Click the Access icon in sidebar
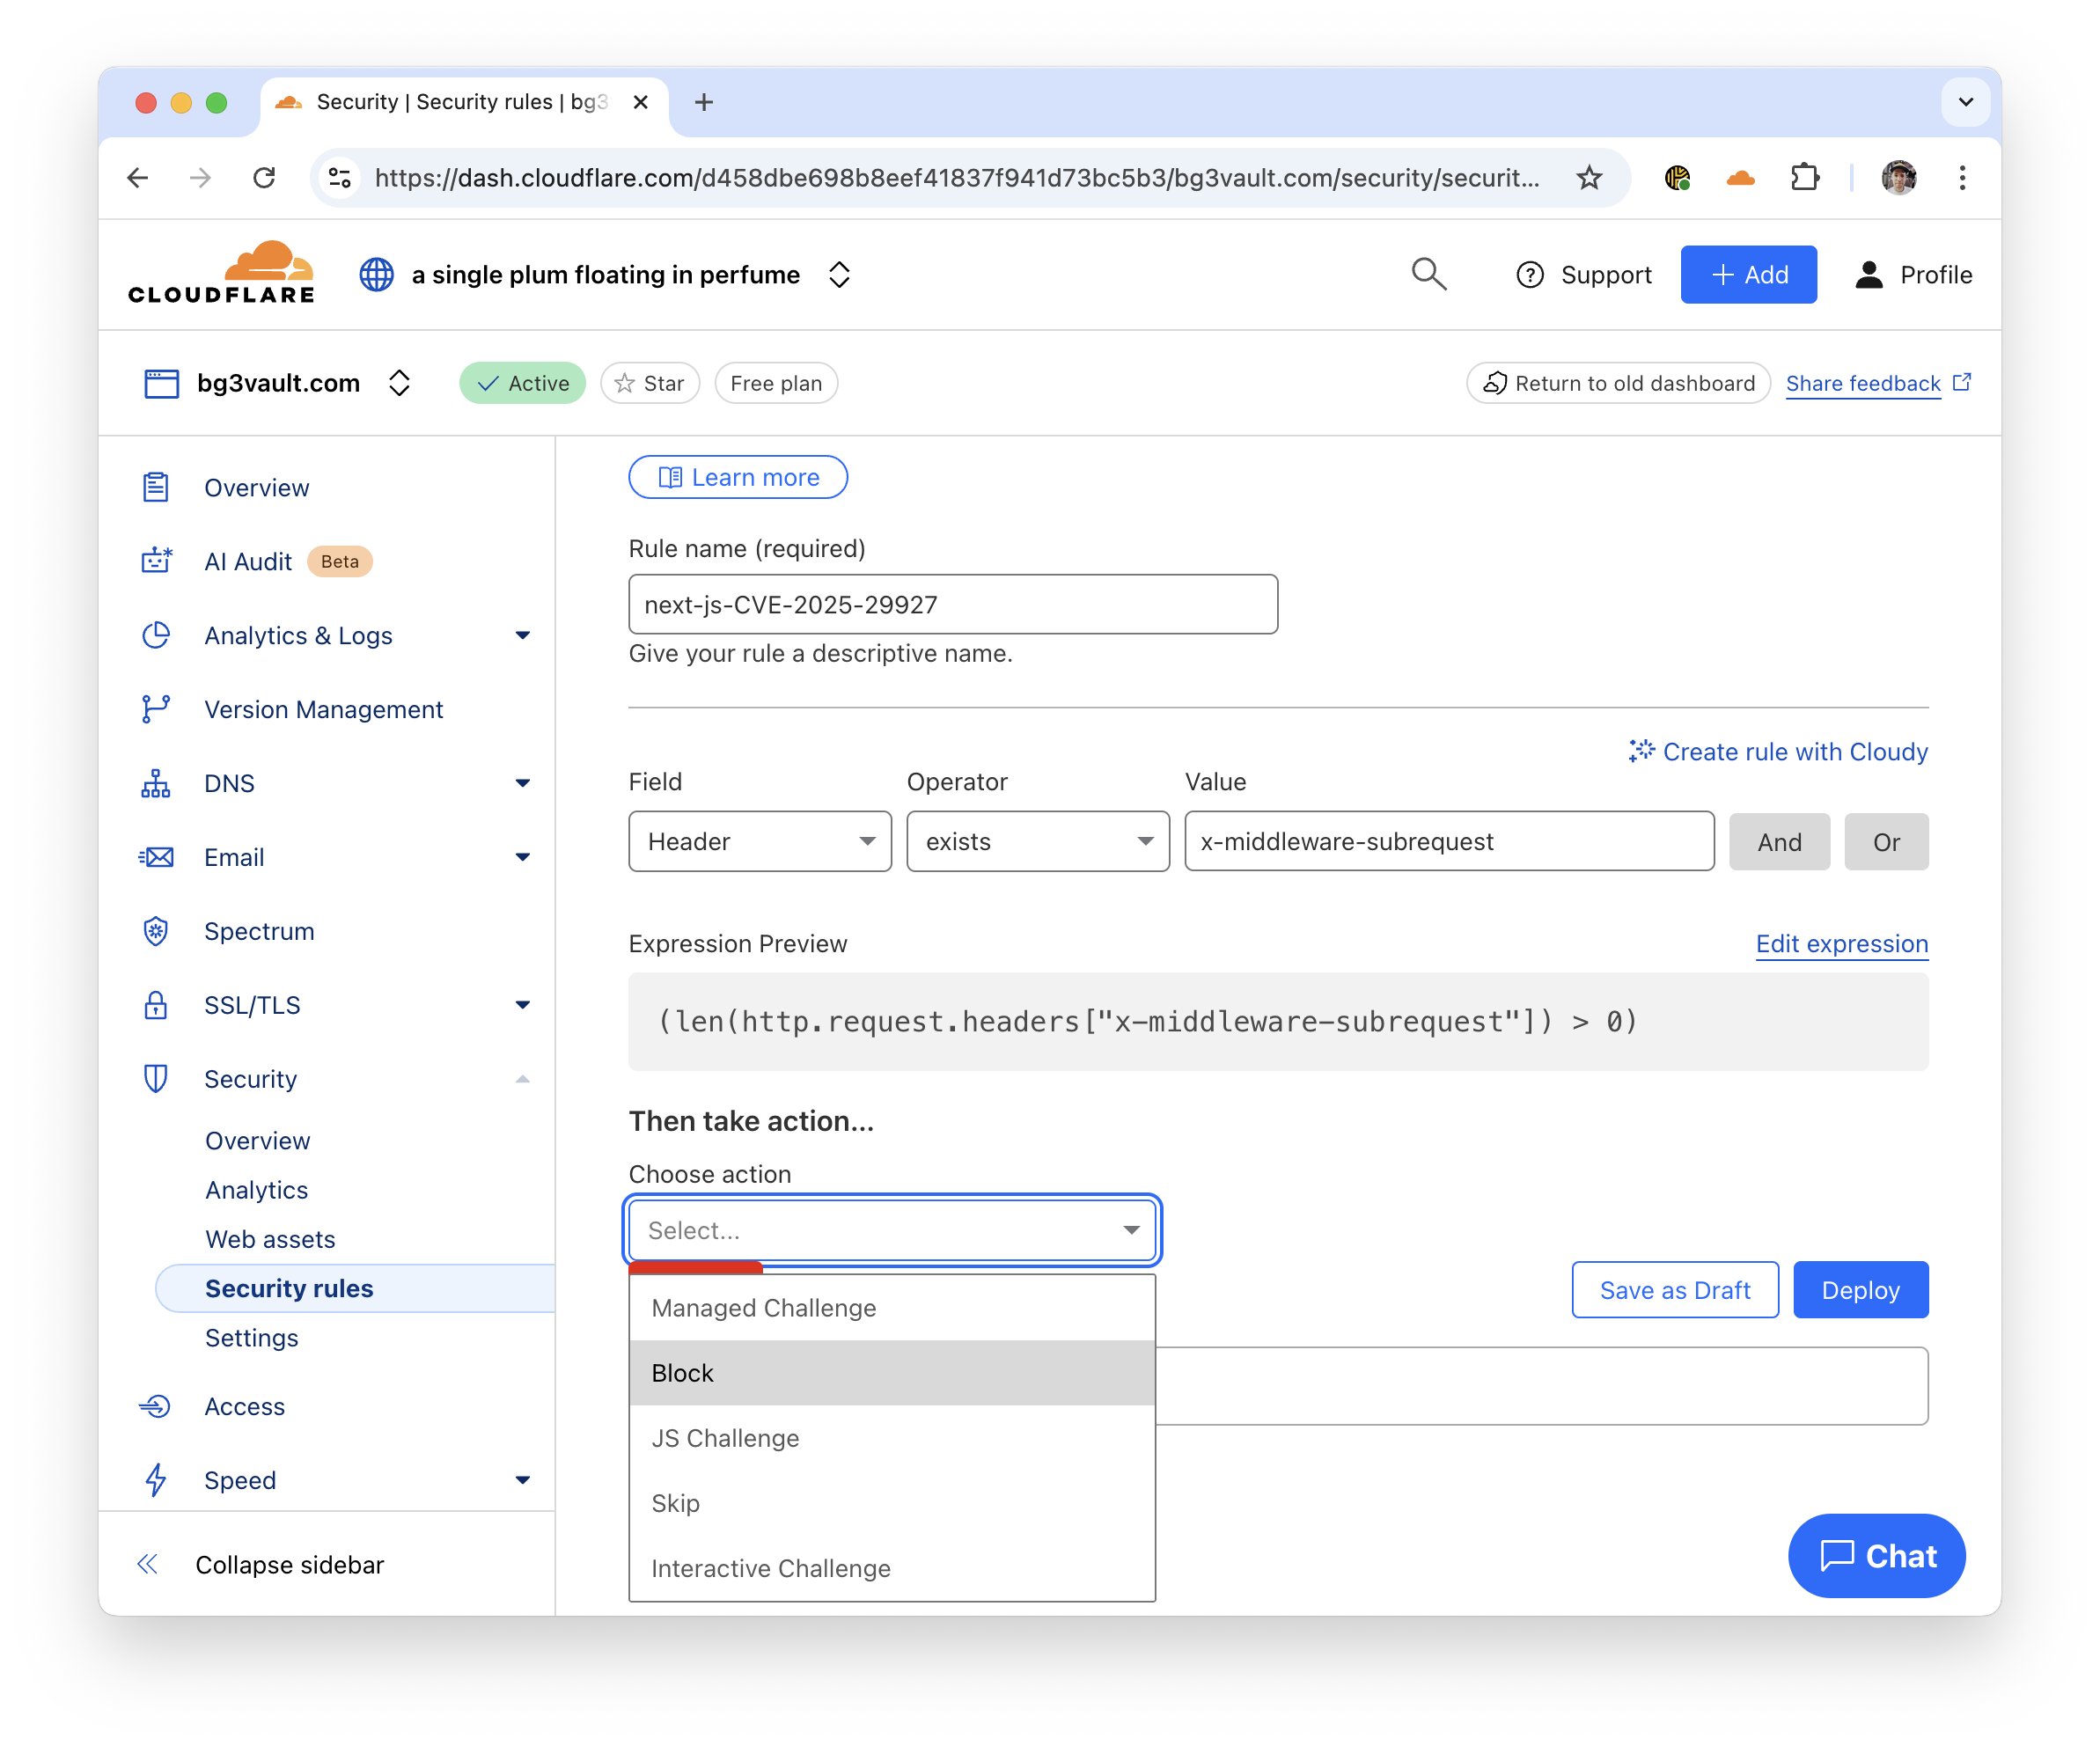 coord(156,1406)
